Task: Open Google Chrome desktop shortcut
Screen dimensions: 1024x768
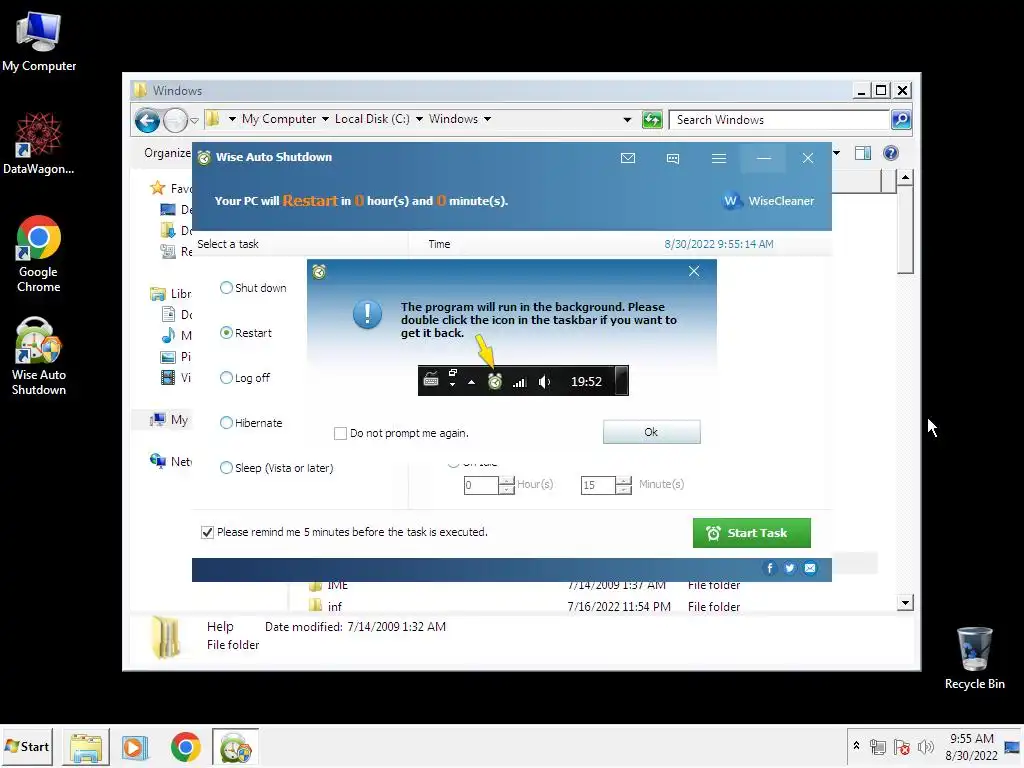Action: 39,255
